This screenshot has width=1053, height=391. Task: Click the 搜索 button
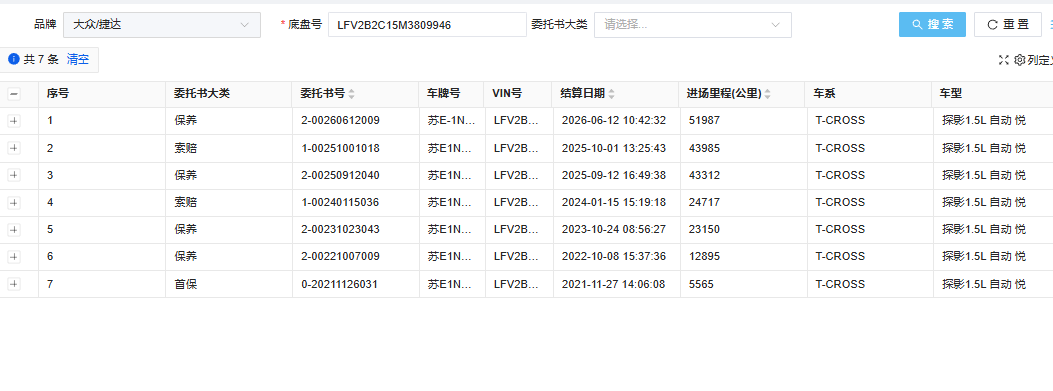[x=932, y=25]
